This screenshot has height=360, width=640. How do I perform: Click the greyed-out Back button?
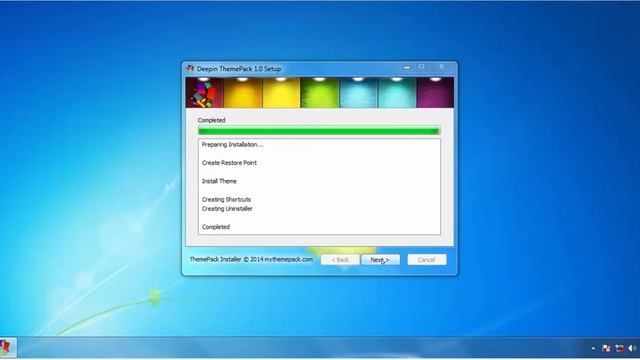pos(340,260)
